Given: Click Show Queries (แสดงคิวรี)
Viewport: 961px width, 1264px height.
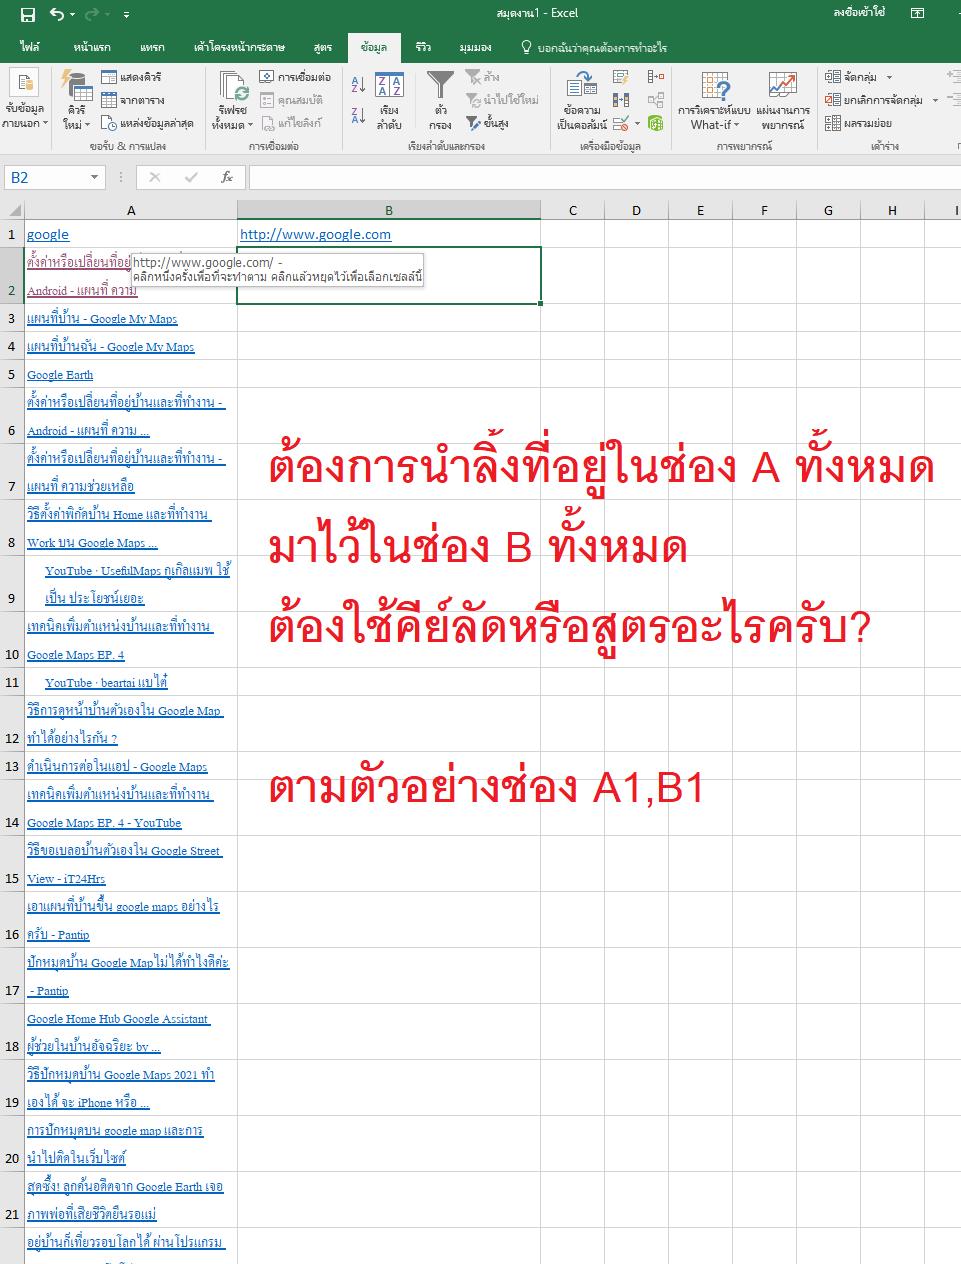Looking at the screenshot, I should (x=131, y=77).
